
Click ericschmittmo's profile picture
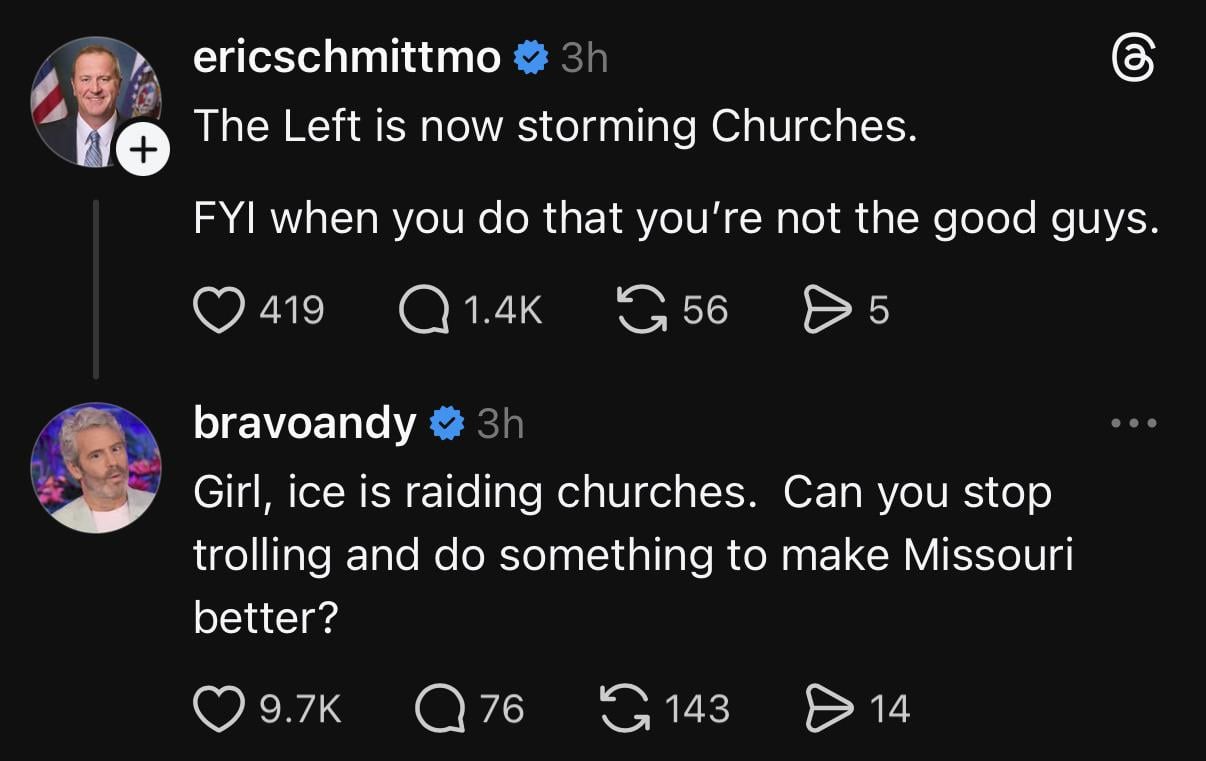tap(95, 100)
